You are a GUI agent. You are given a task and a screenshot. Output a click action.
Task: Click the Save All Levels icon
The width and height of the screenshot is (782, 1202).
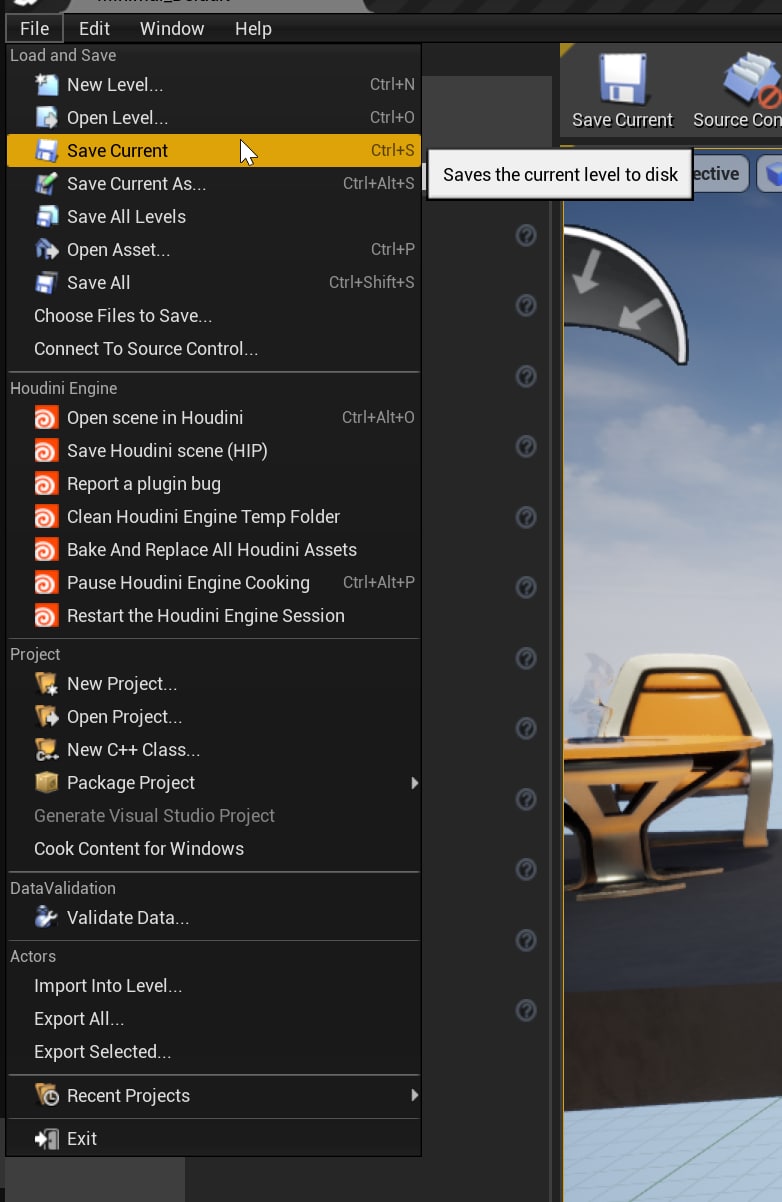[x=46, y=217]
